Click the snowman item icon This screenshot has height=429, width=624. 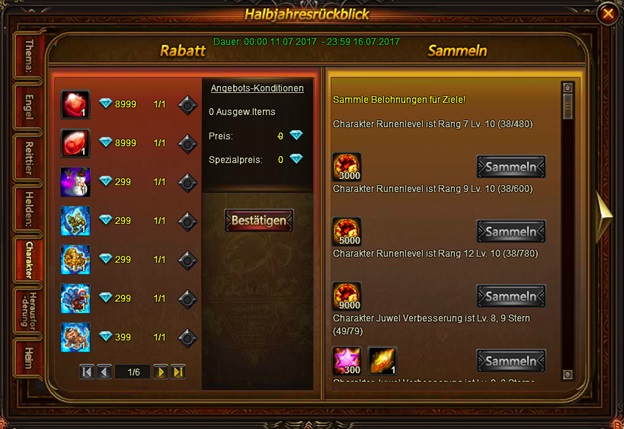[x=75, y=182]
